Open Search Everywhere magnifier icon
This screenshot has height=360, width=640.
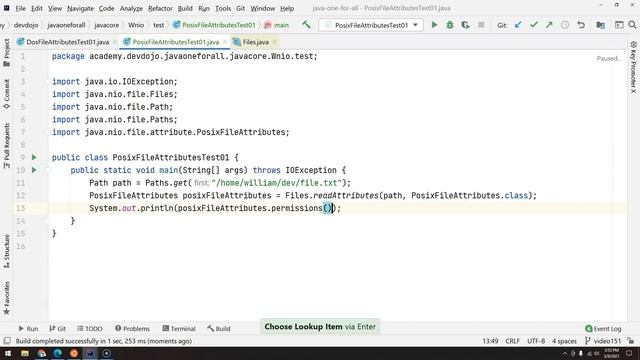point(632,25)
